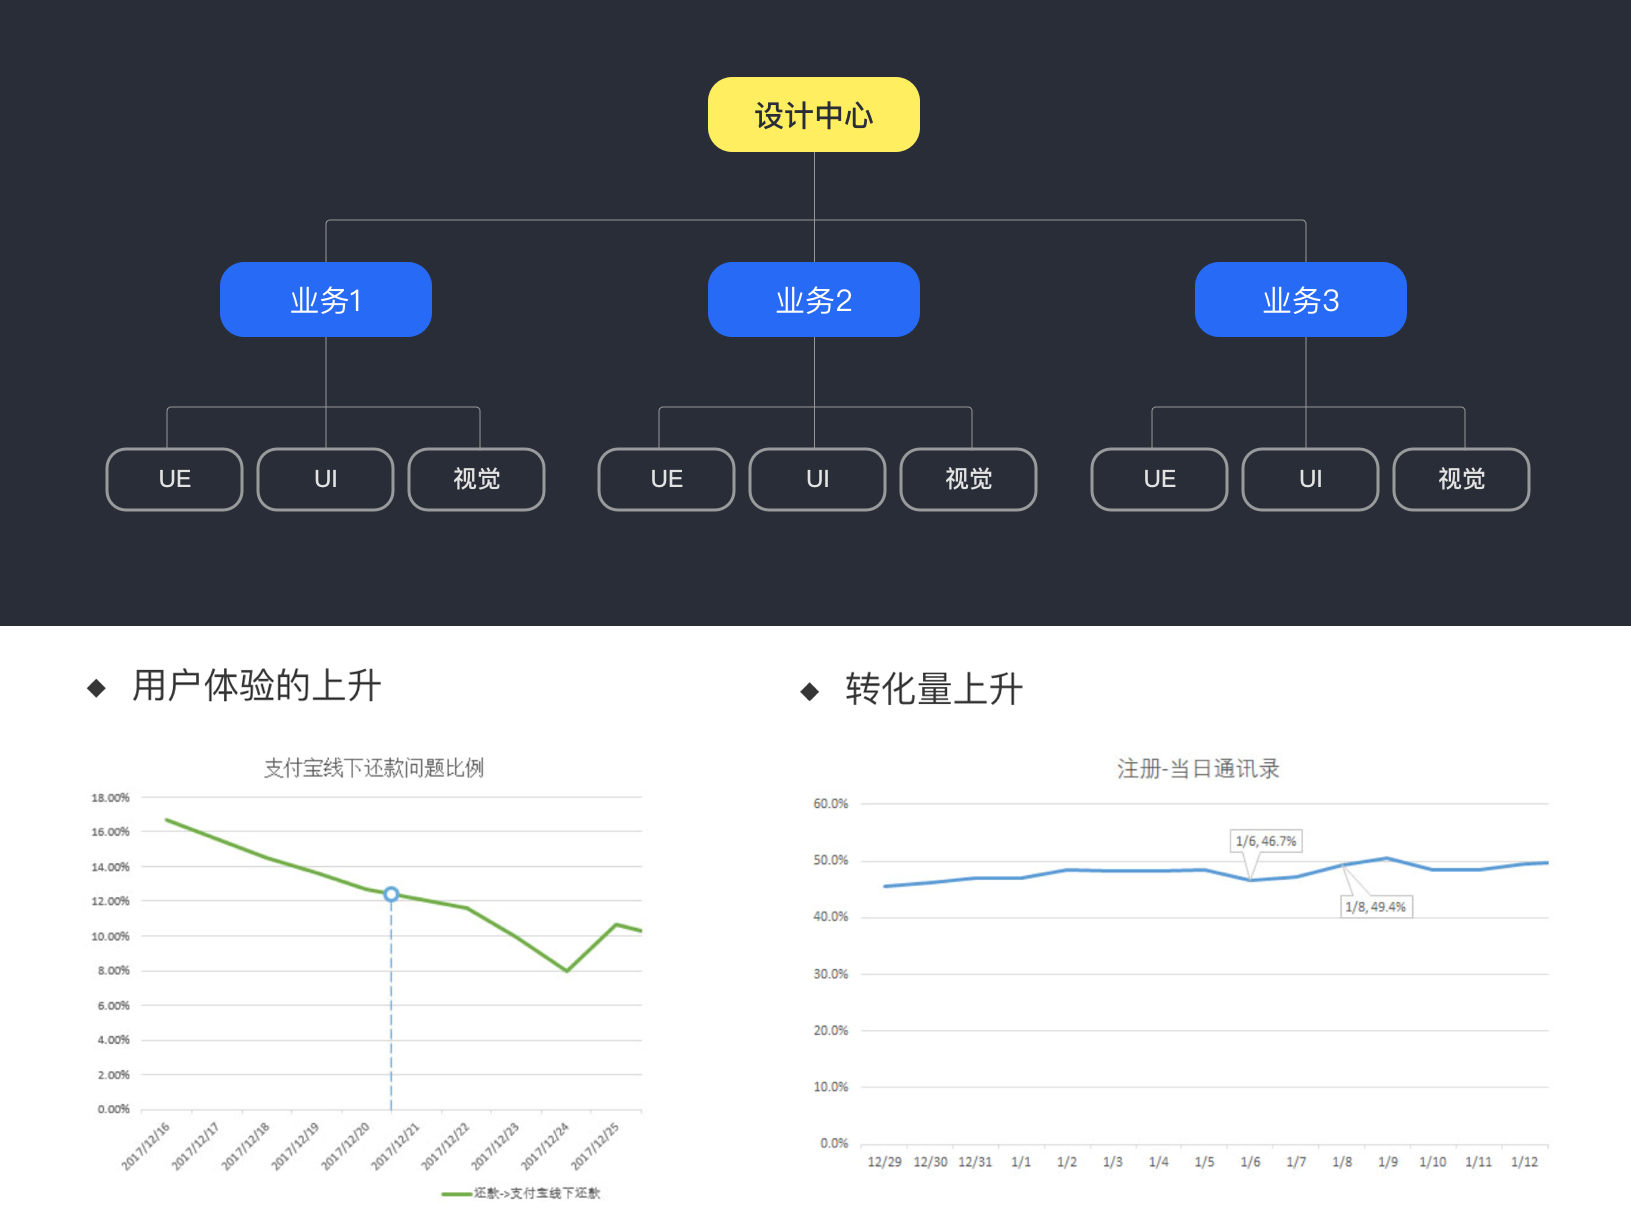Image resolution: width=1631 pixels, height=1208 pixels.
Task: Choose the 视觉 box under 业务2
Action: [x=969, y=479]
